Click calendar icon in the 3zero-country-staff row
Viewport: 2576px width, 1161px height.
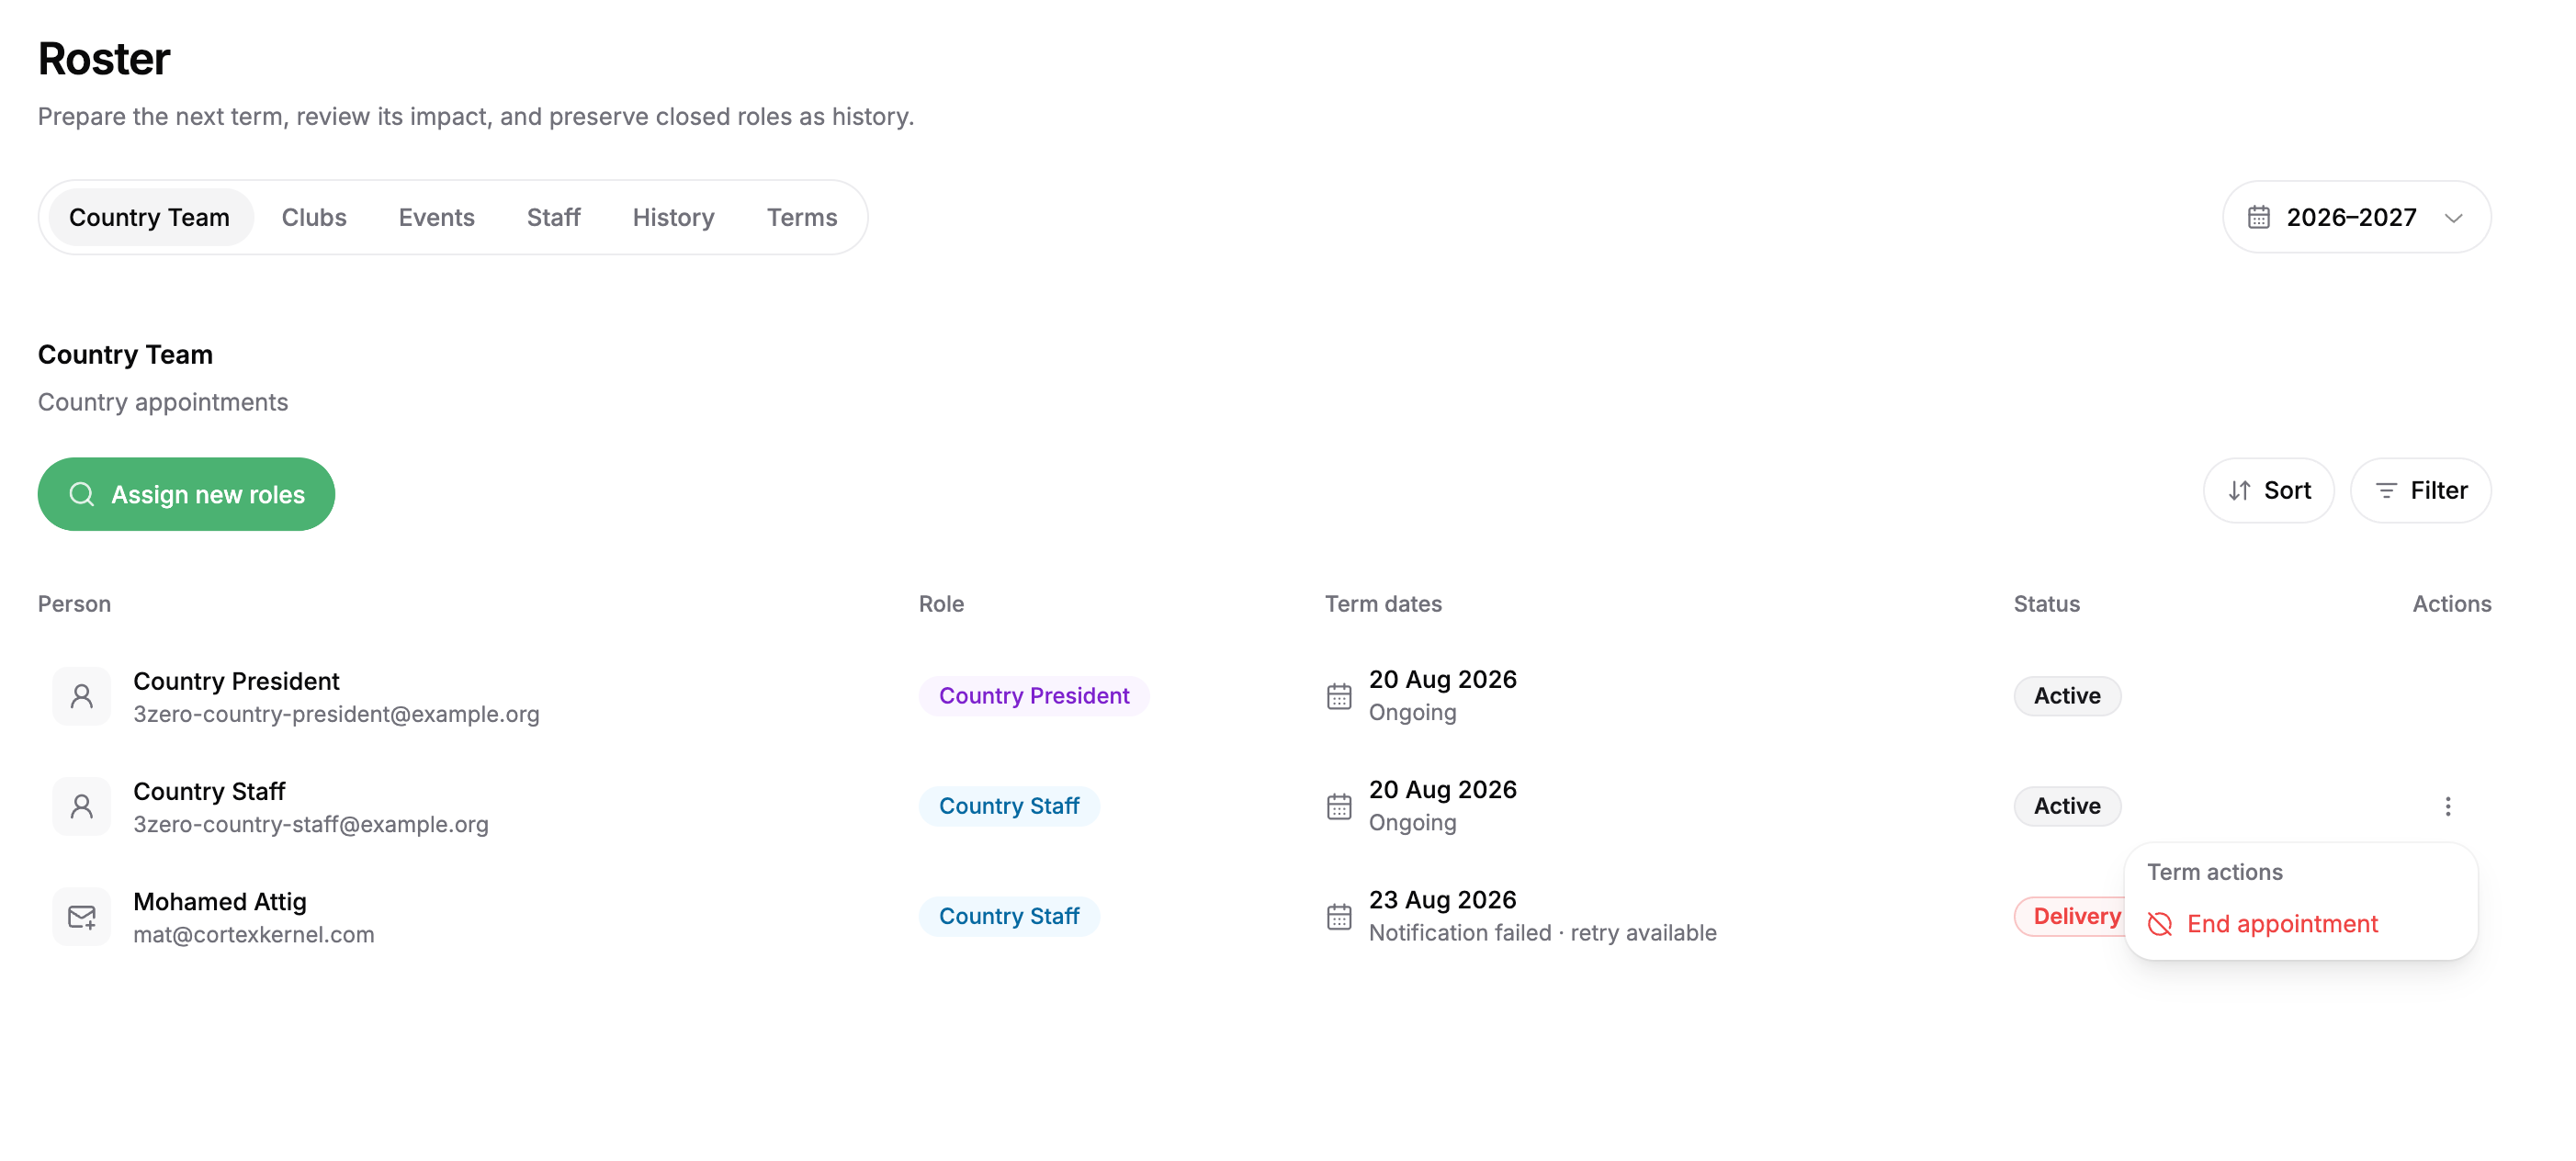(1339, 806)
